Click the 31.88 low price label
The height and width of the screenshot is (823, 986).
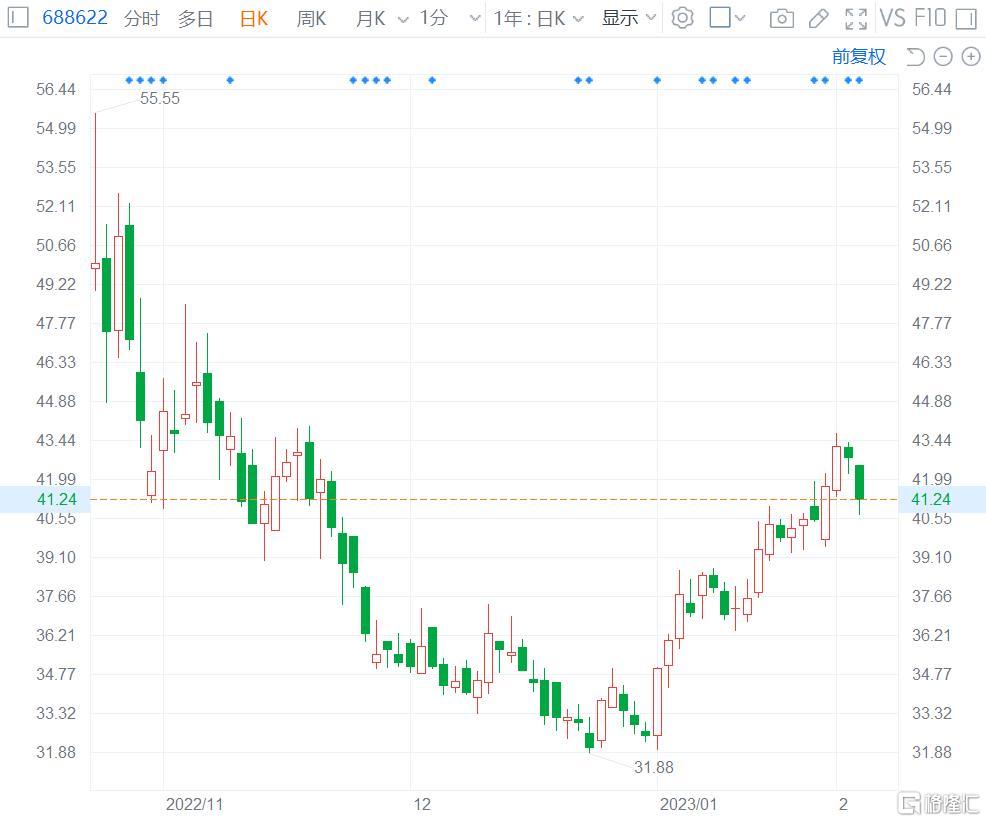[653, 767]
